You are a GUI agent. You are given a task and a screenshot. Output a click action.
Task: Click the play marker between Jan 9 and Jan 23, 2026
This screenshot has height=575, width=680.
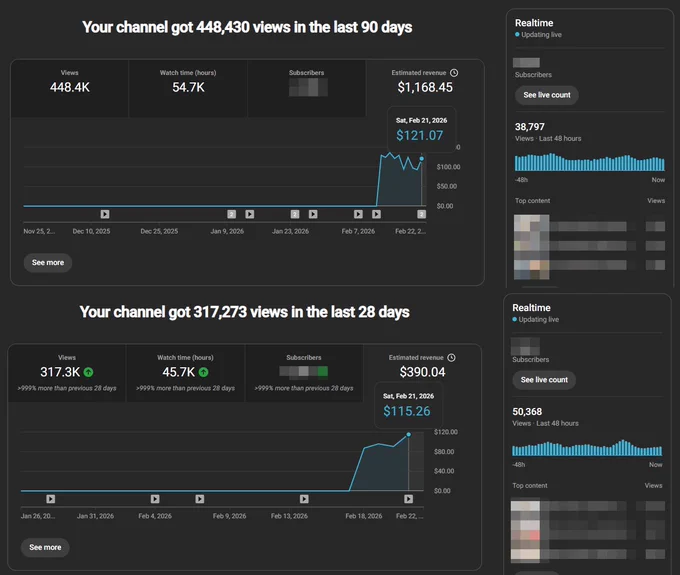249,214
